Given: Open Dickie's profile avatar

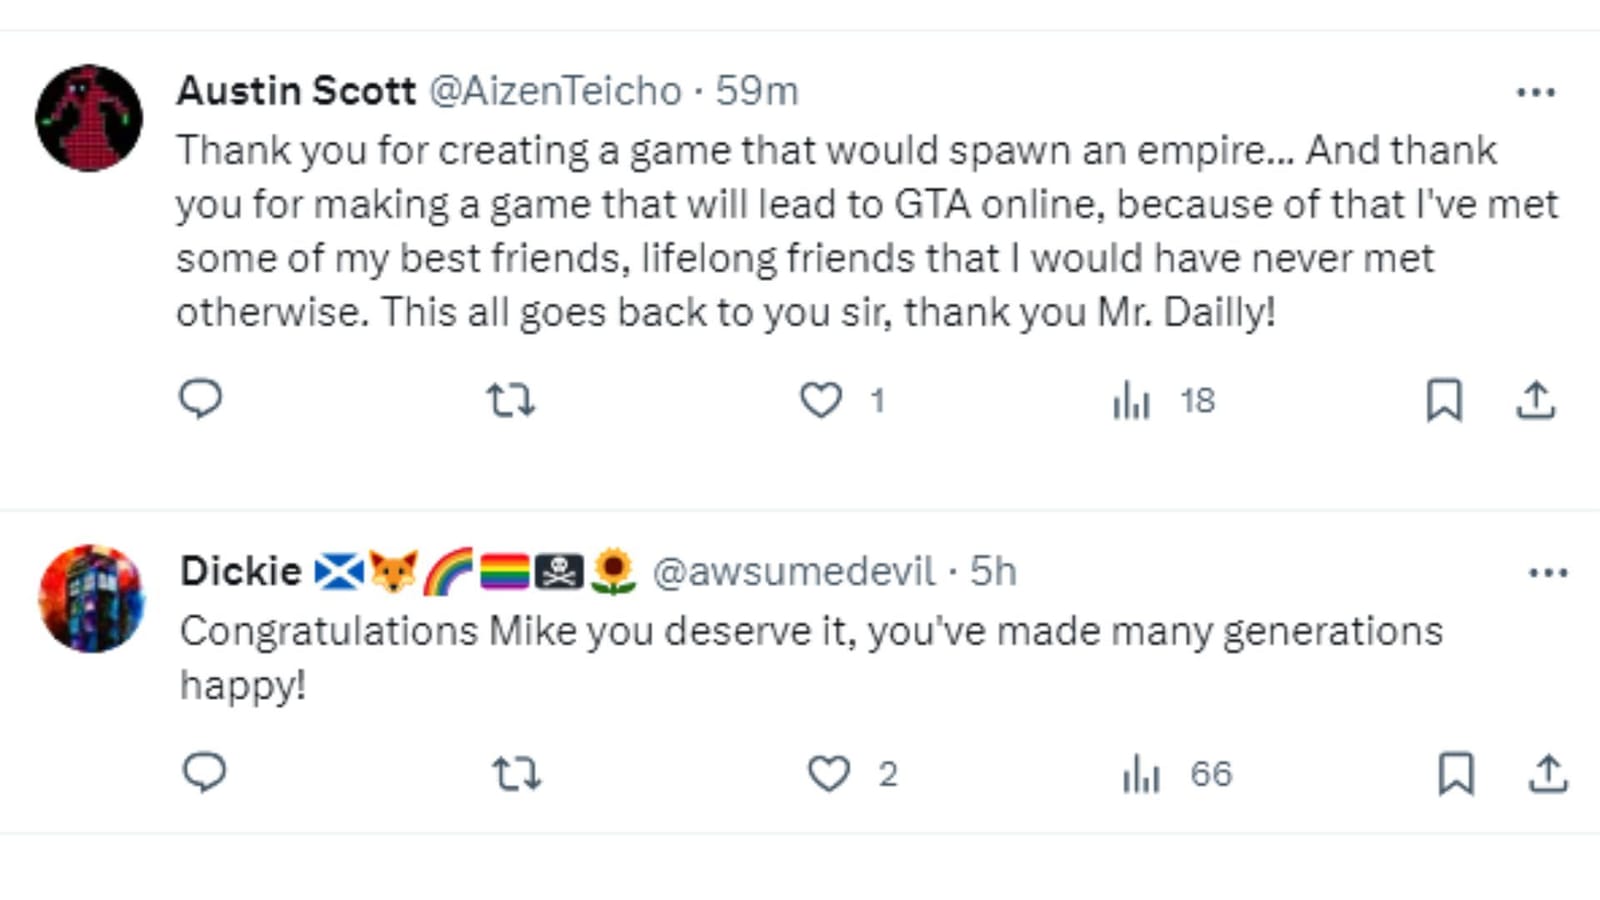Looking at the screenshot, I should click(x=92, y=599).
